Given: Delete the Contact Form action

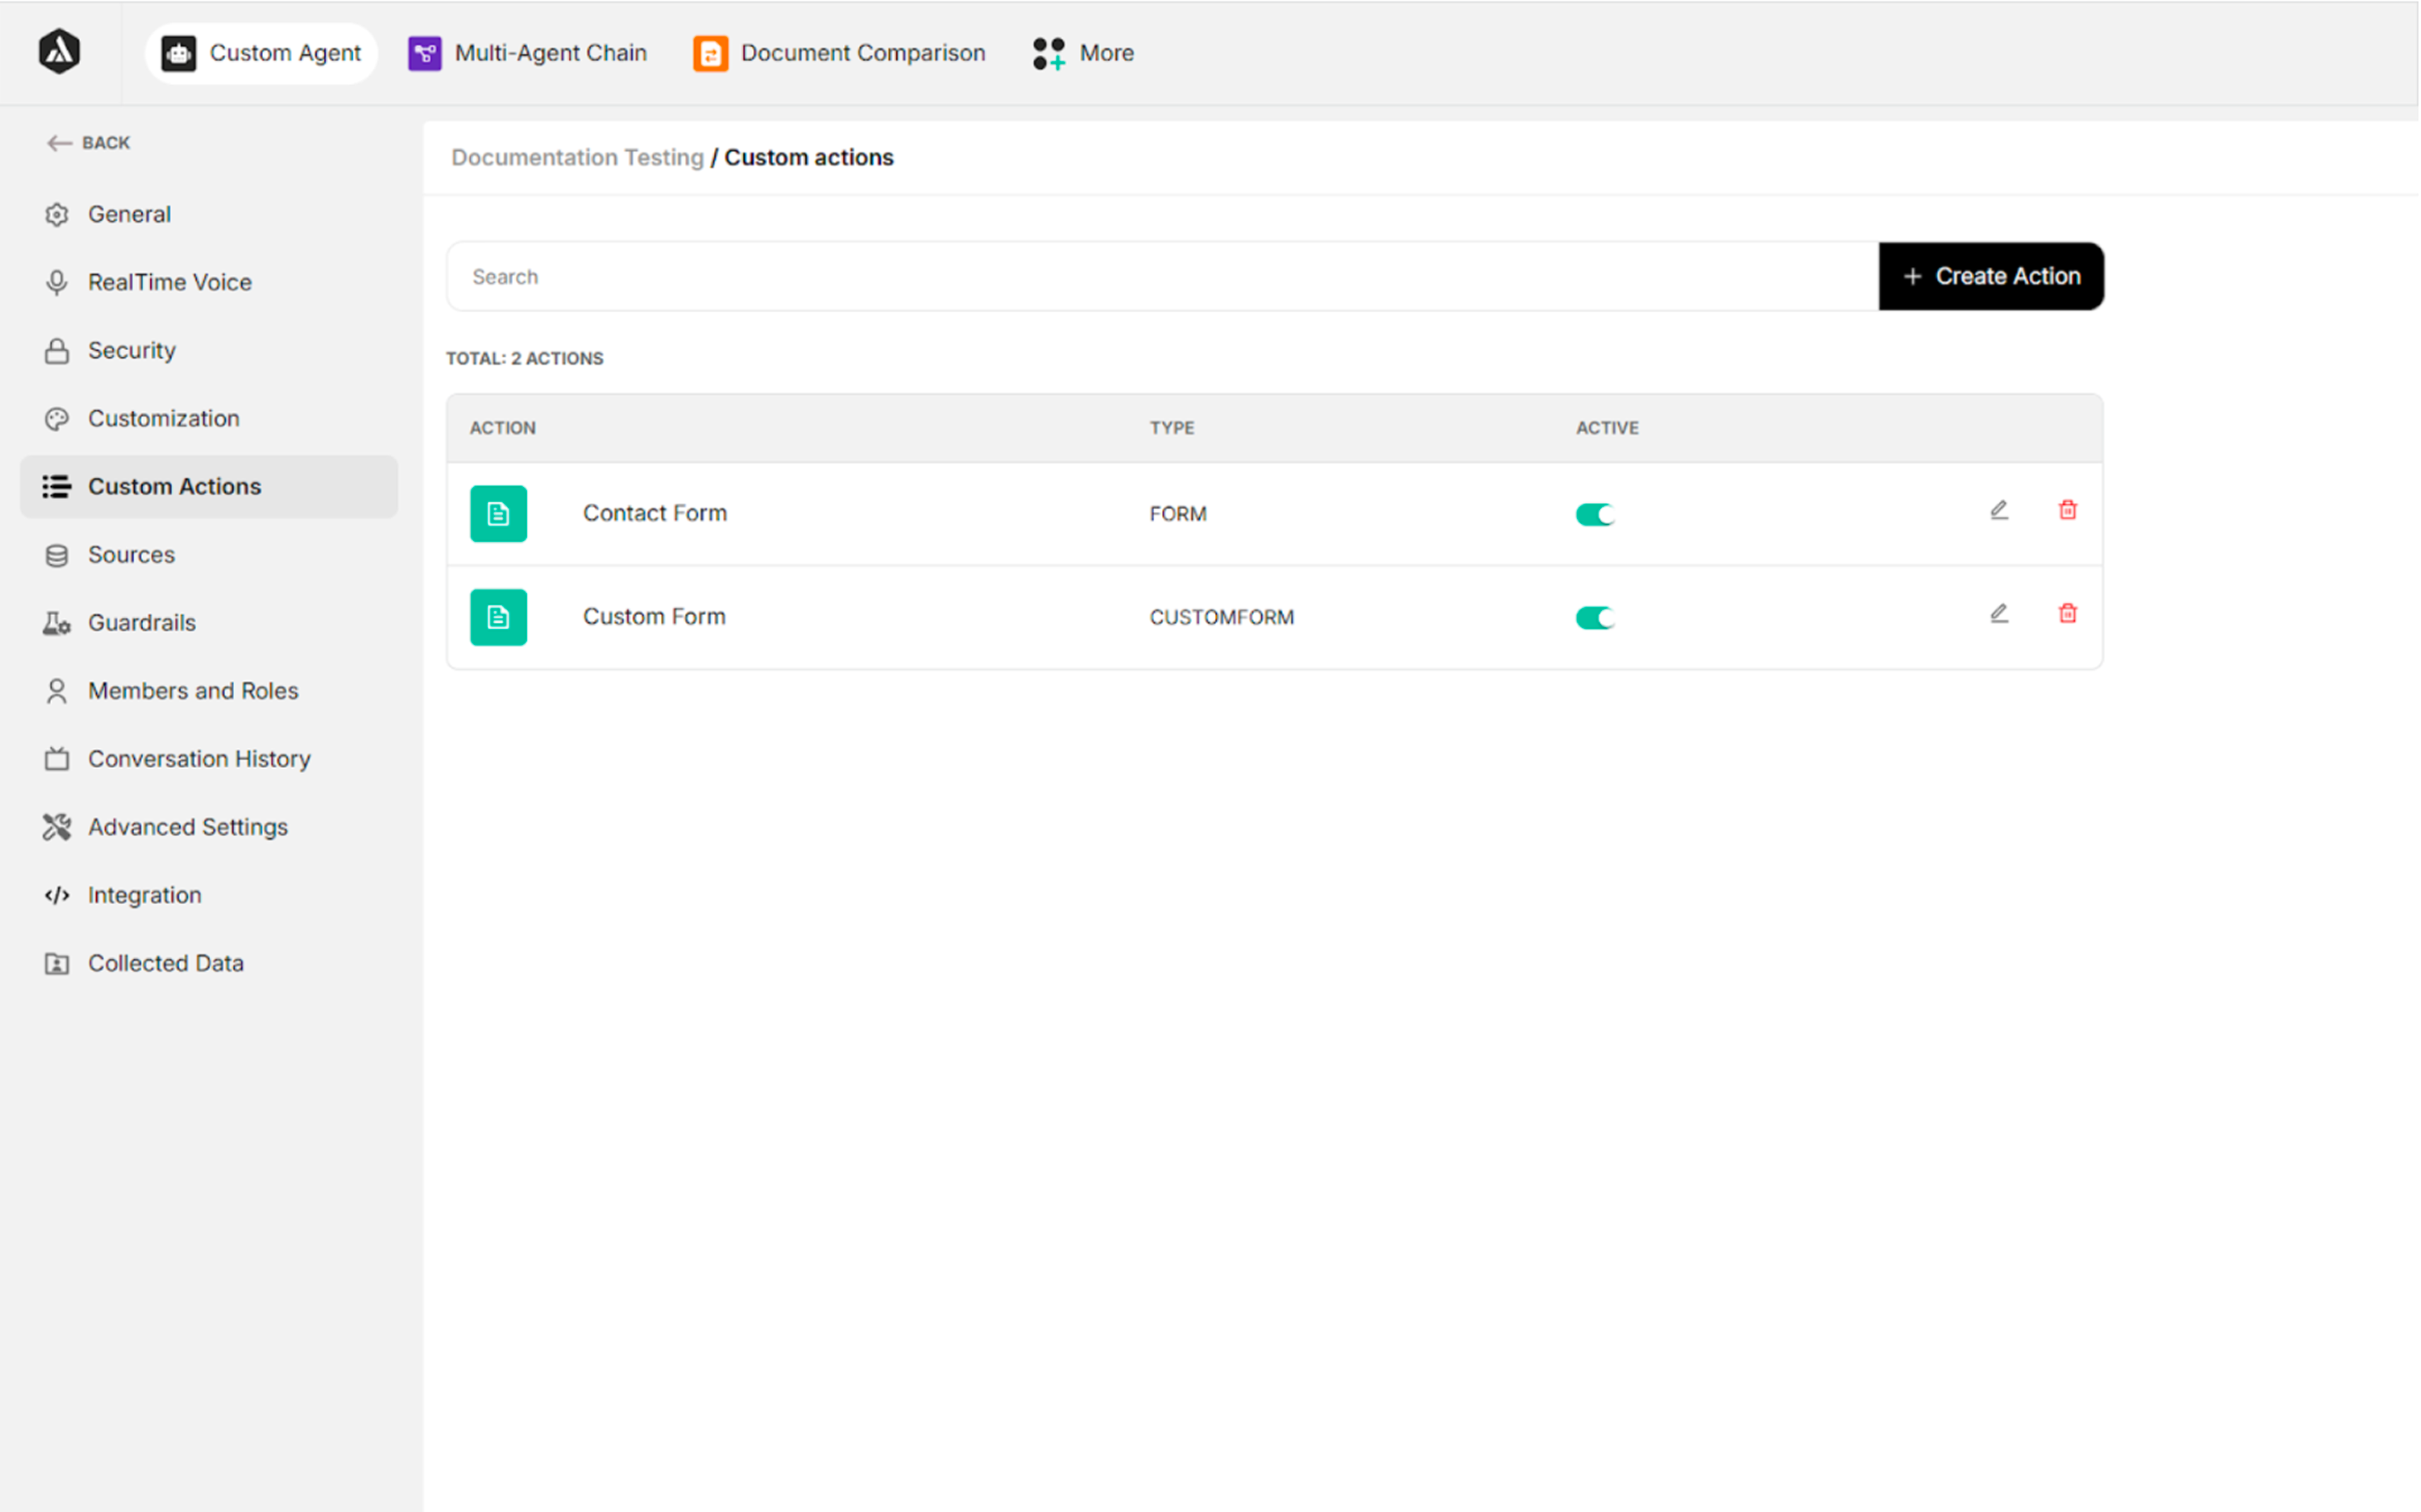Looking at the screenshot, I should [x=2067, y=510].
